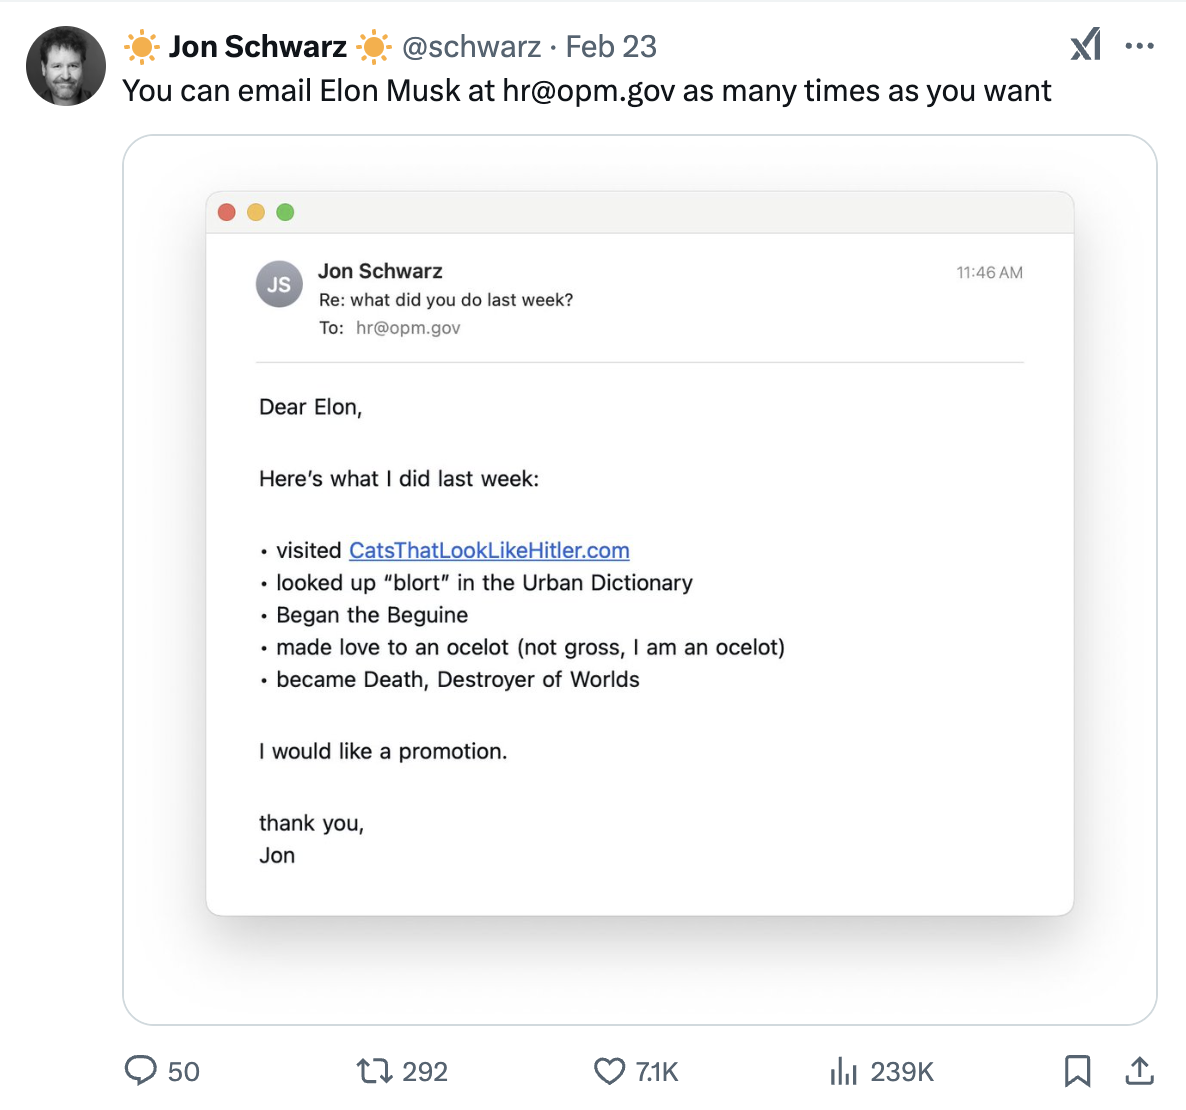1186x1110 pixels.
Task: Click Jon Schwarz's profile avatar
Action: (x=66, y=66)
